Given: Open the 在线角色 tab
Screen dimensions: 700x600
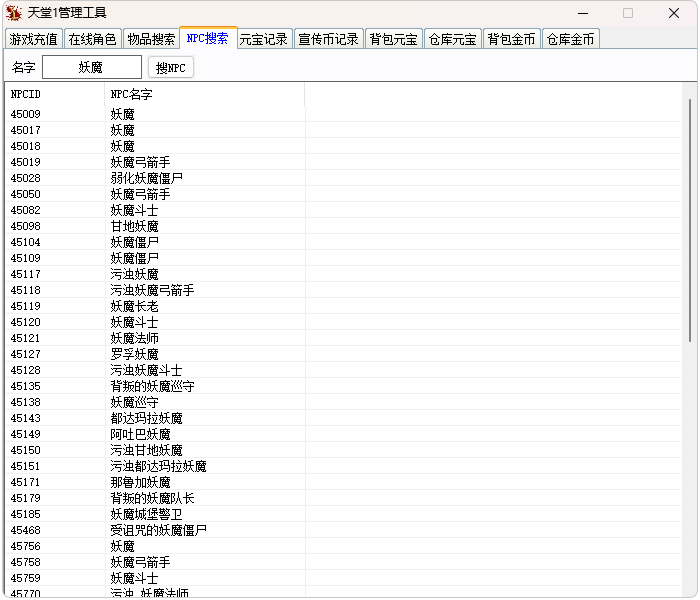Looking at the screenshot, I should [92, 39].
